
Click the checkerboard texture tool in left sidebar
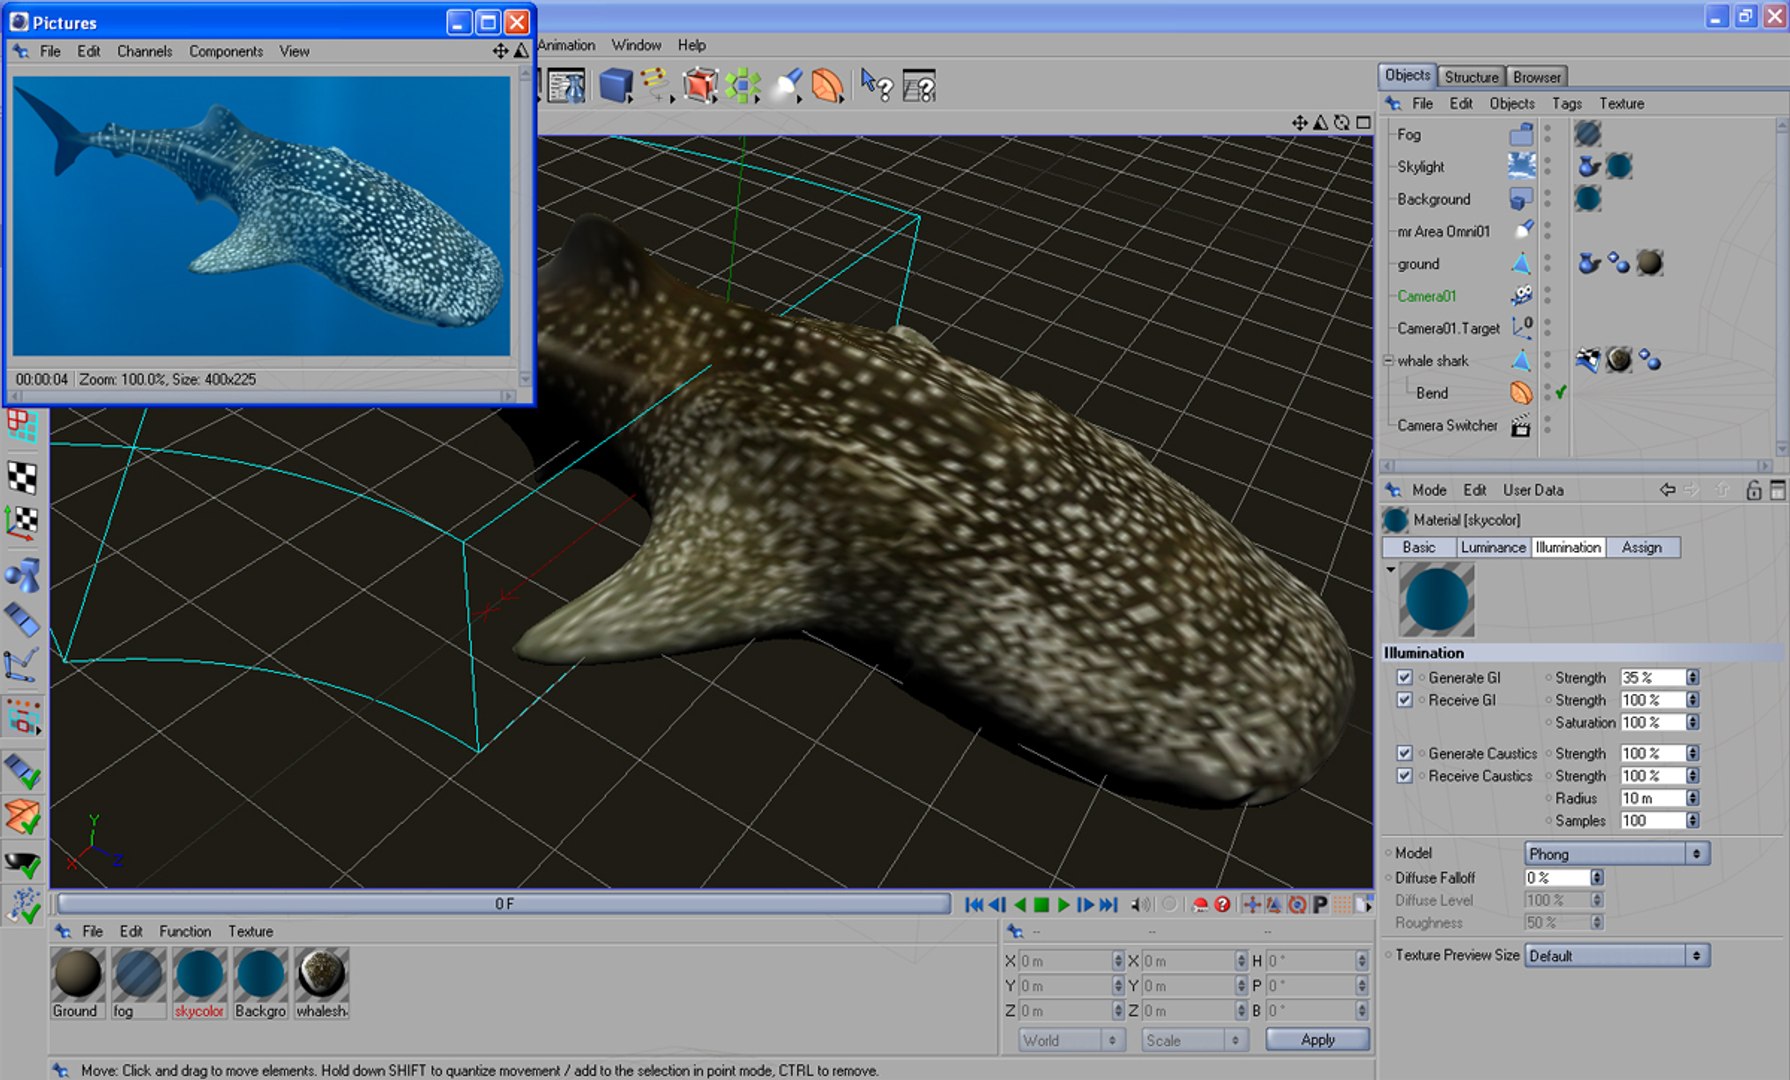tap(23, 478)
